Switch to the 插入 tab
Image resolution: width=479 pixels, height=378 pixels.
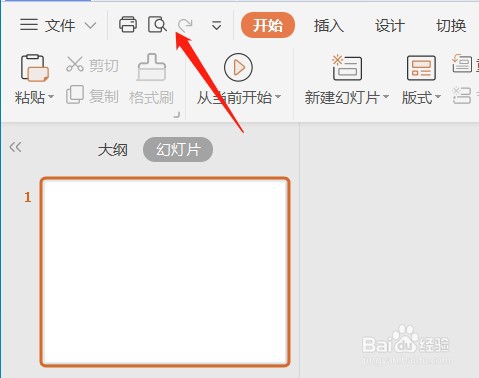[329, 26]
